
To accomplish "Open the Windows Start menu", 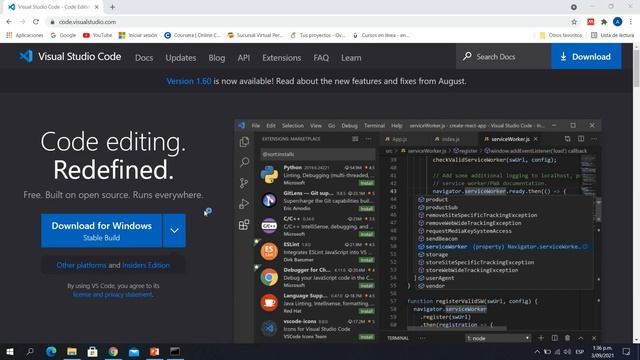I will coord(10,351).
